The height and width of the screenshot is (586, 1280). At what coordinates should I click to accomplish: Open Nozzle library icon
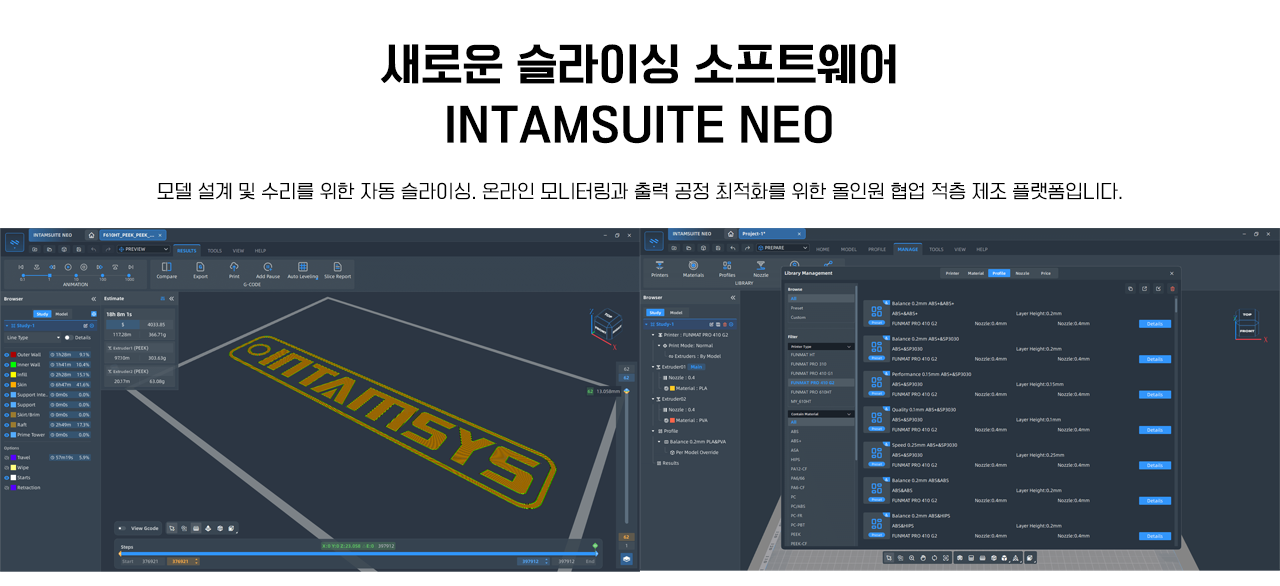[761, 265]
